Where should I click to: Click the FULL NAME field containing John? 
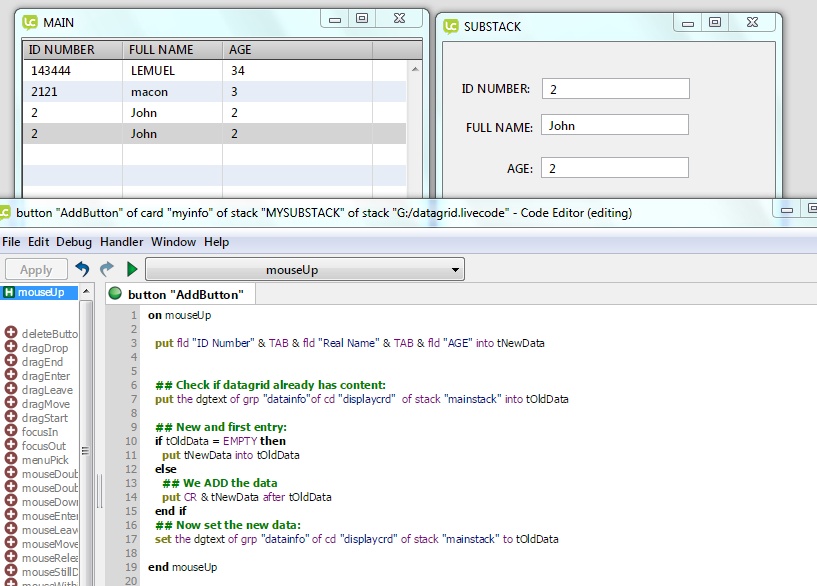615,126
